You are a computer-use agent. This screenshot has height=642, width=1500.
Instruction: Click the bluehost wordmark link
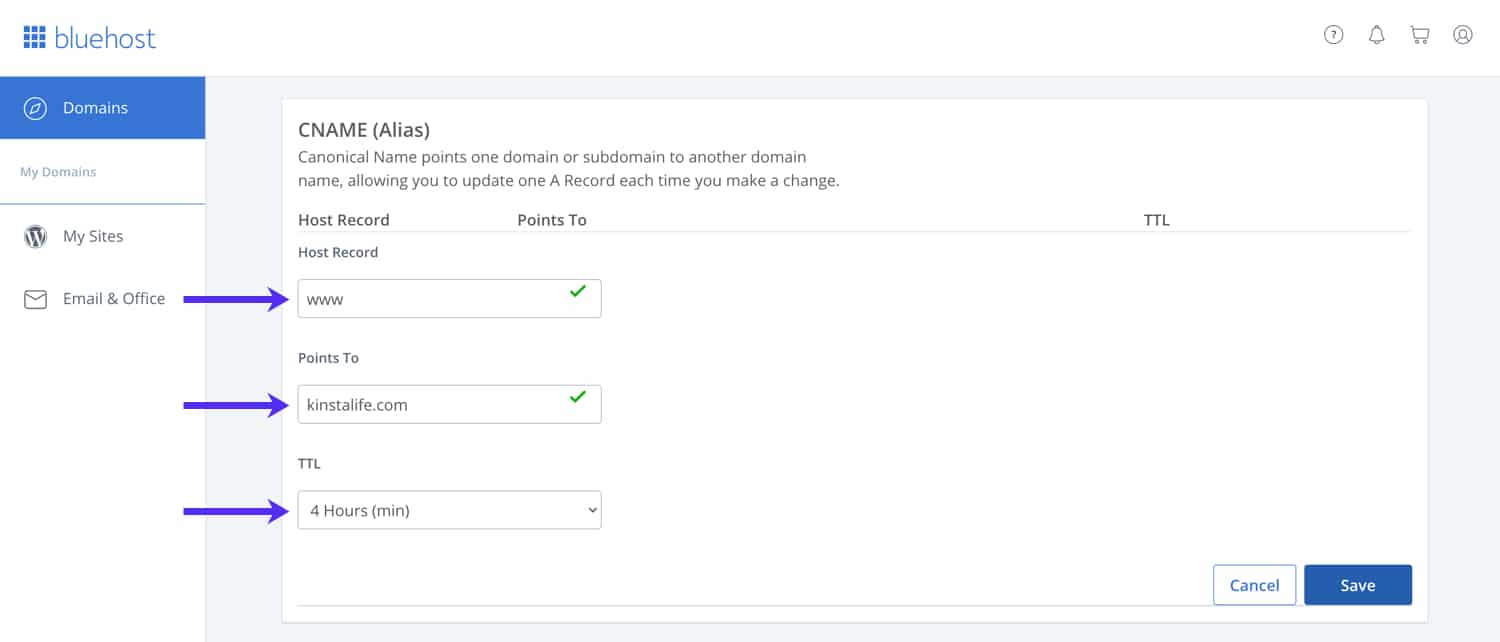tap(106, 37)
